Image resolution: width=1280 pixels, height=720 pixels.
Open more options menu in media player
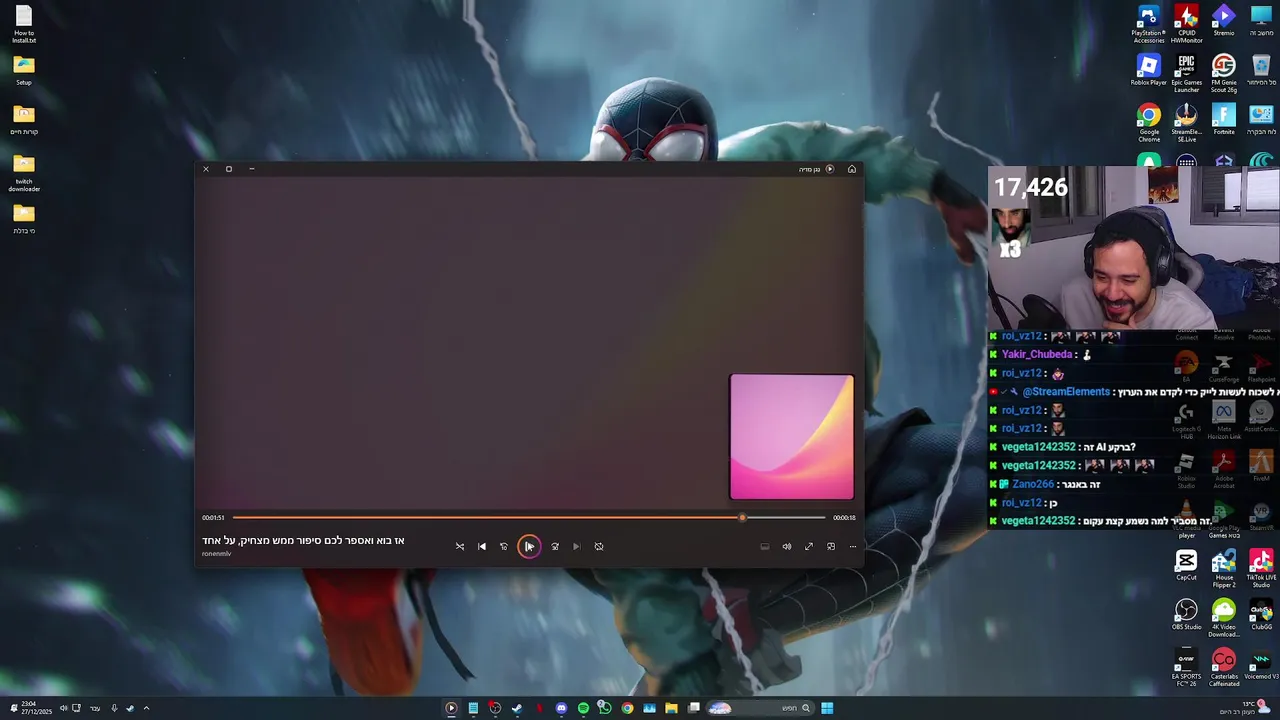(x=853, y=546)
